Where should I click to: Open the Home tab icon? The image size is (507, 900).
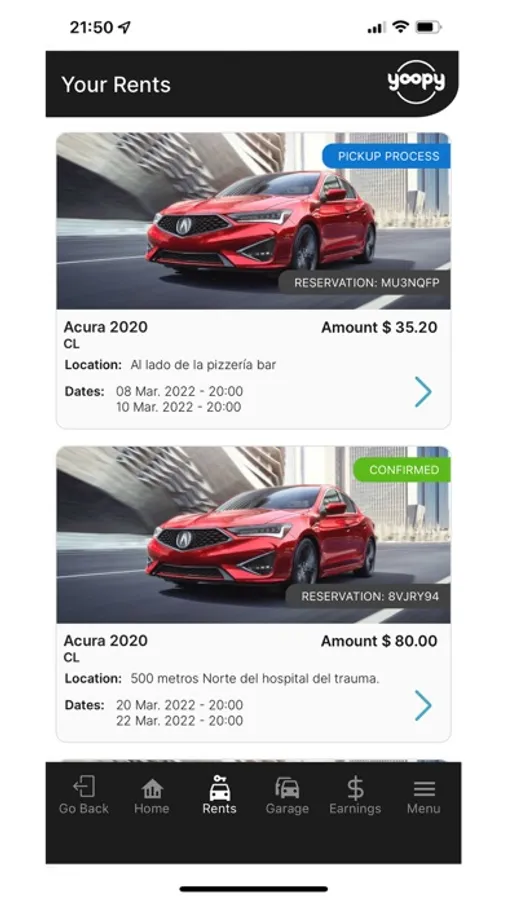152,788
